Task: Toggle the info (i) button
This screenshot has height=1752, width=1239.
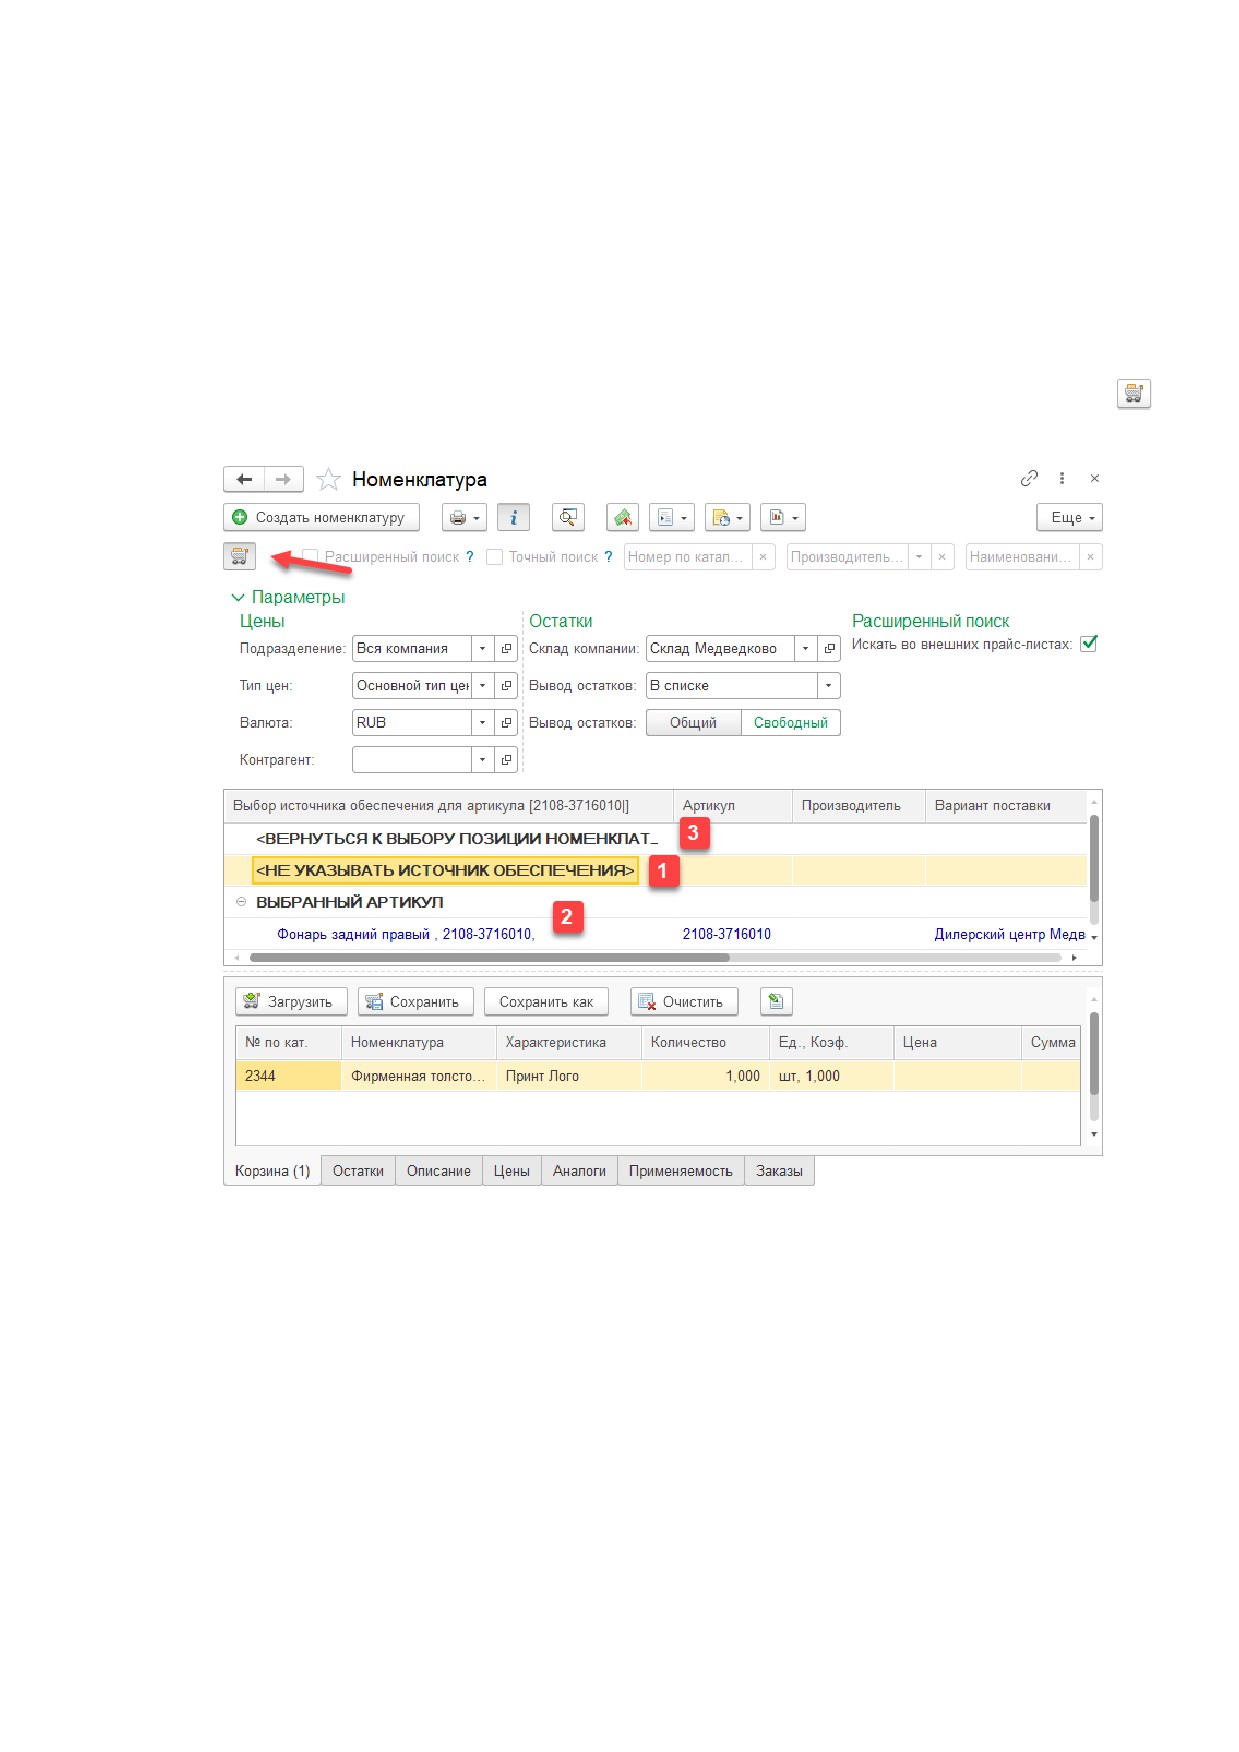Action: [513, 517]
